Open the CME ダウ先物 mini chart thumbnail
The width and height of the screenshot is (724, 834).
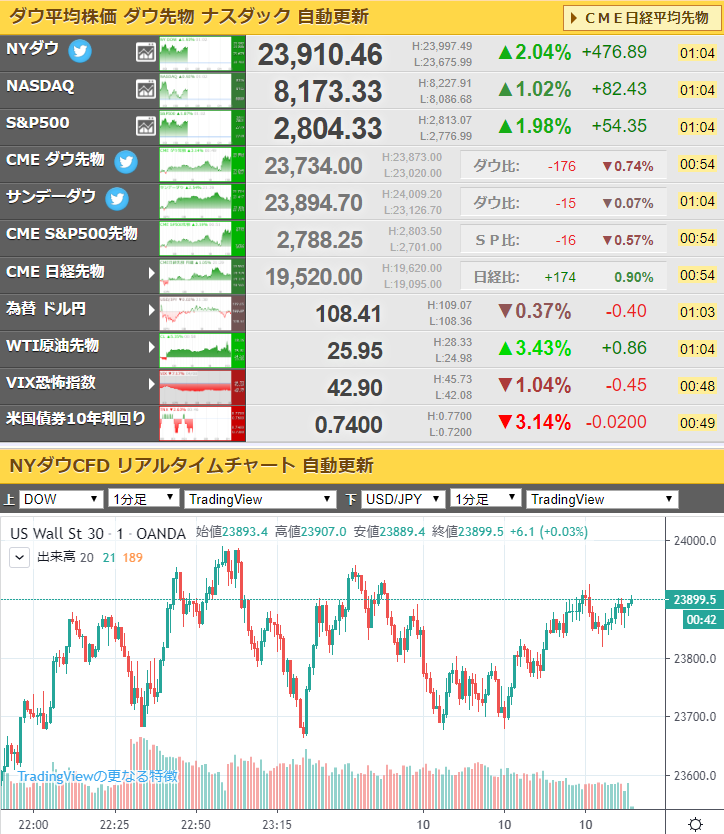202,164
